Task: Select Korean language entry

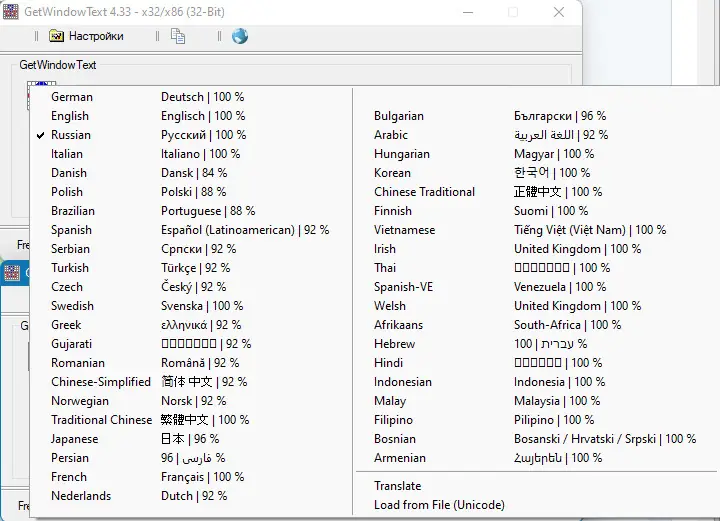Action: pos(536,173)
